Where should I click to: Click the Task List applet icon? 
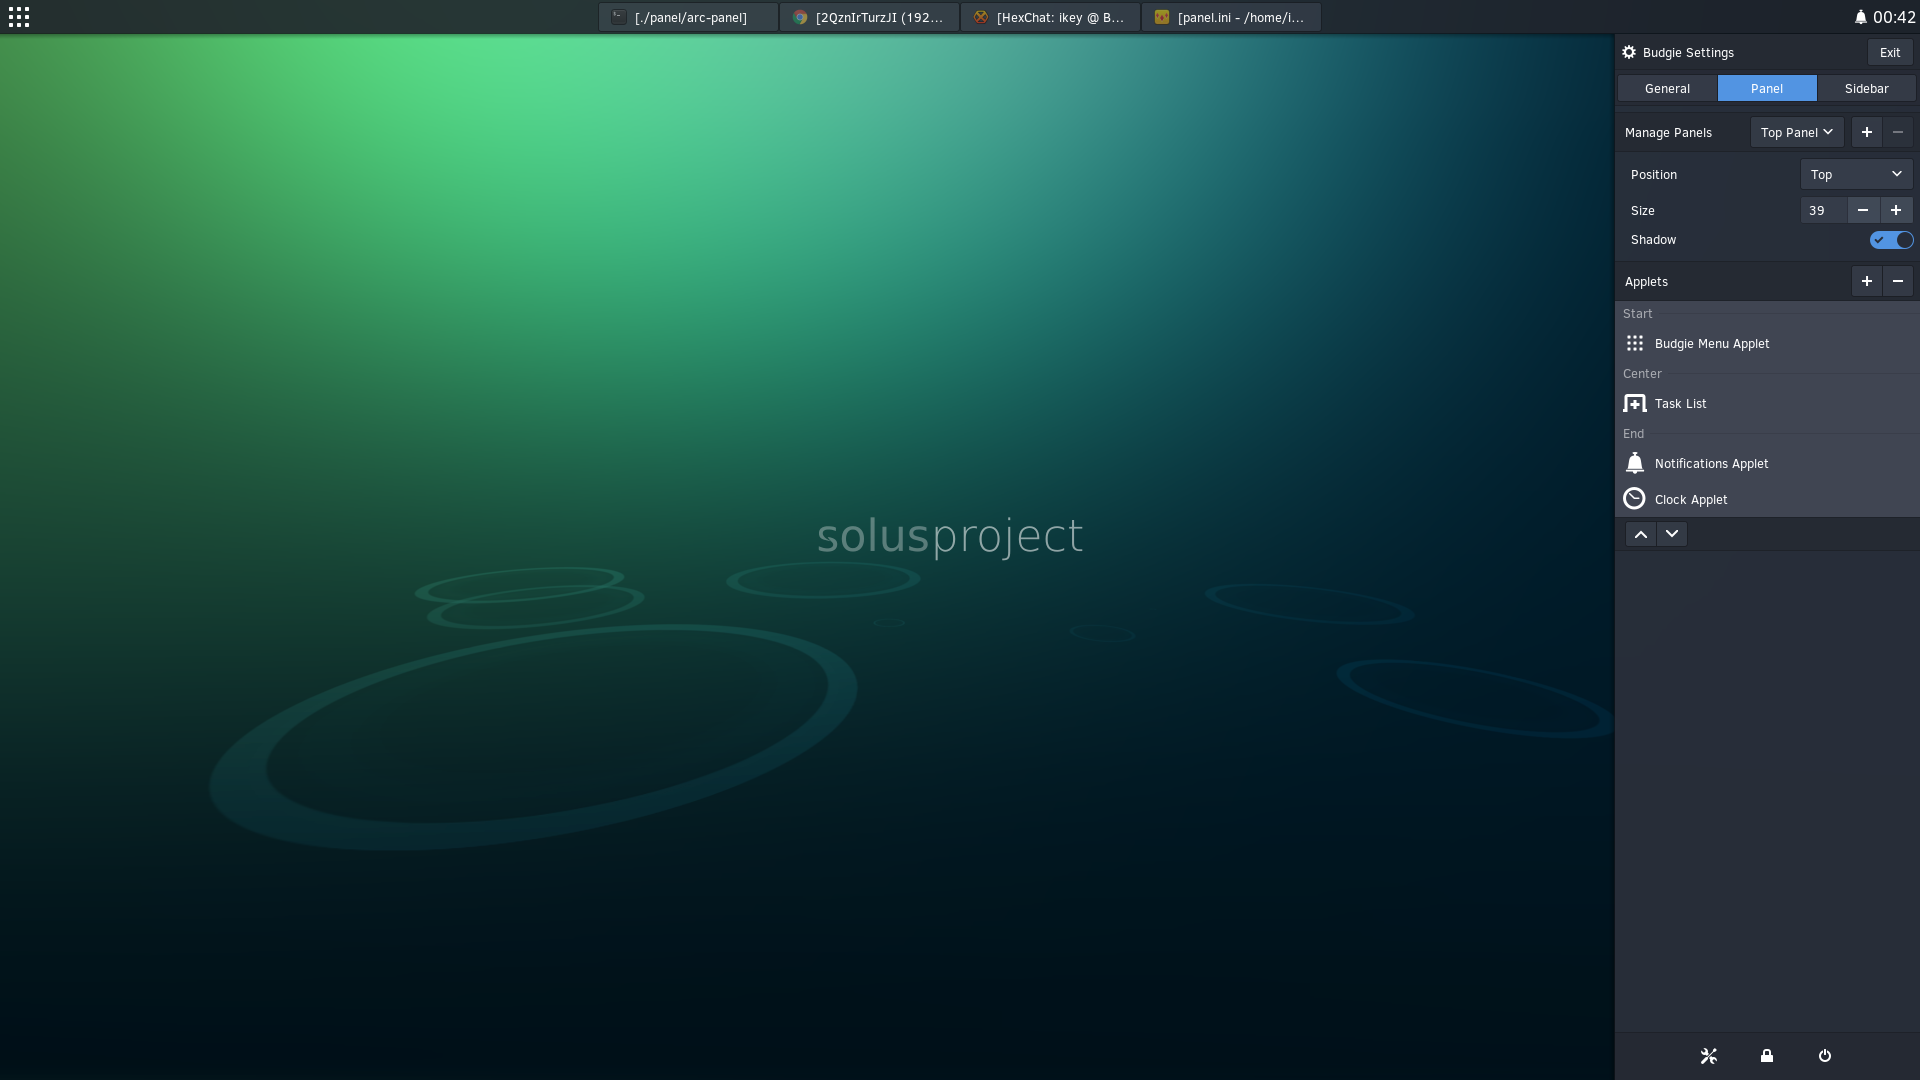(1635, 403)
